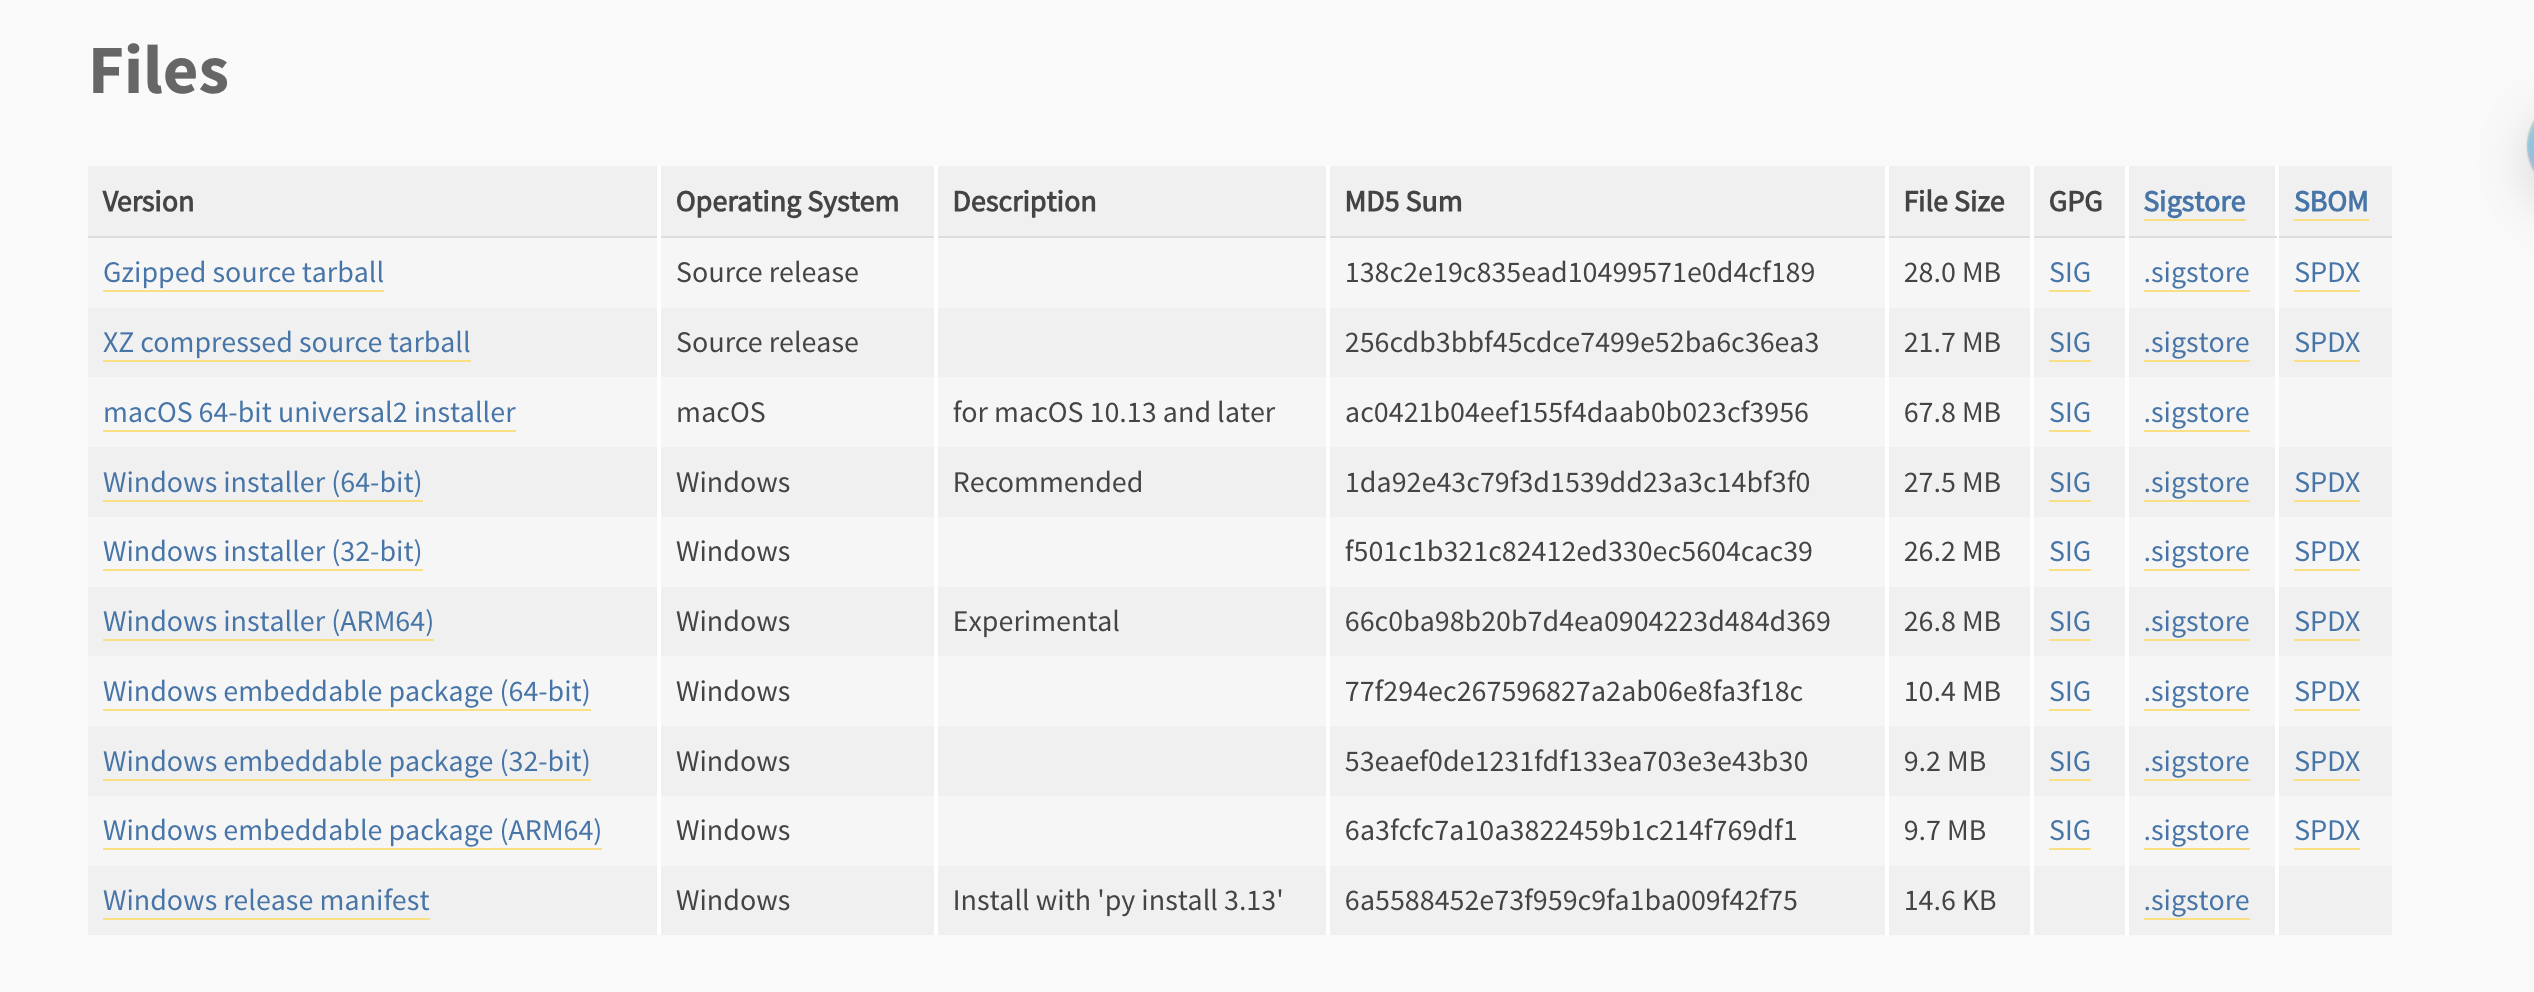The width and height of the screenshot is (2534, 992).
Task: Open Windows installer (ARM64) download
Action: tap(268, 621)
